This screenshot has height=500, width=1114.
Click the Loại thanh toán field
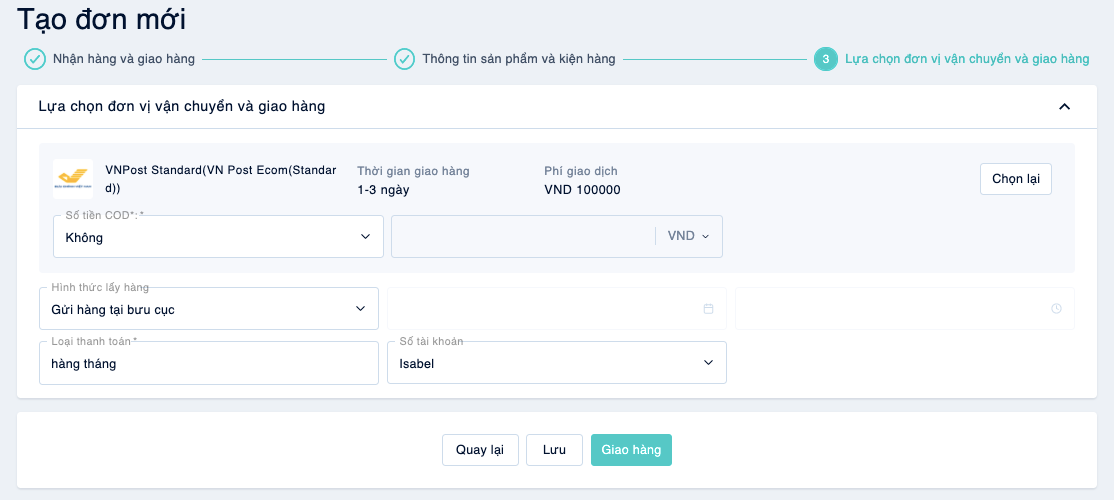[209, 363]
